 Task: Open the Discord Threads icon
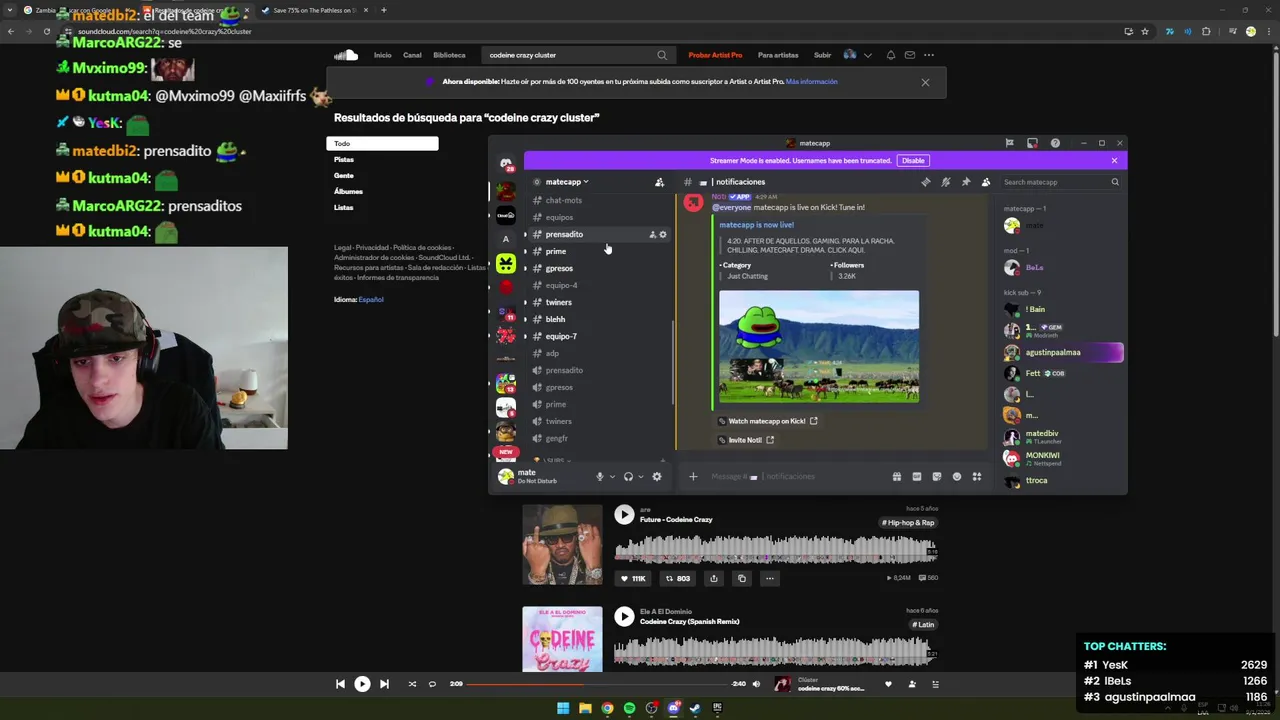point(925,182)
